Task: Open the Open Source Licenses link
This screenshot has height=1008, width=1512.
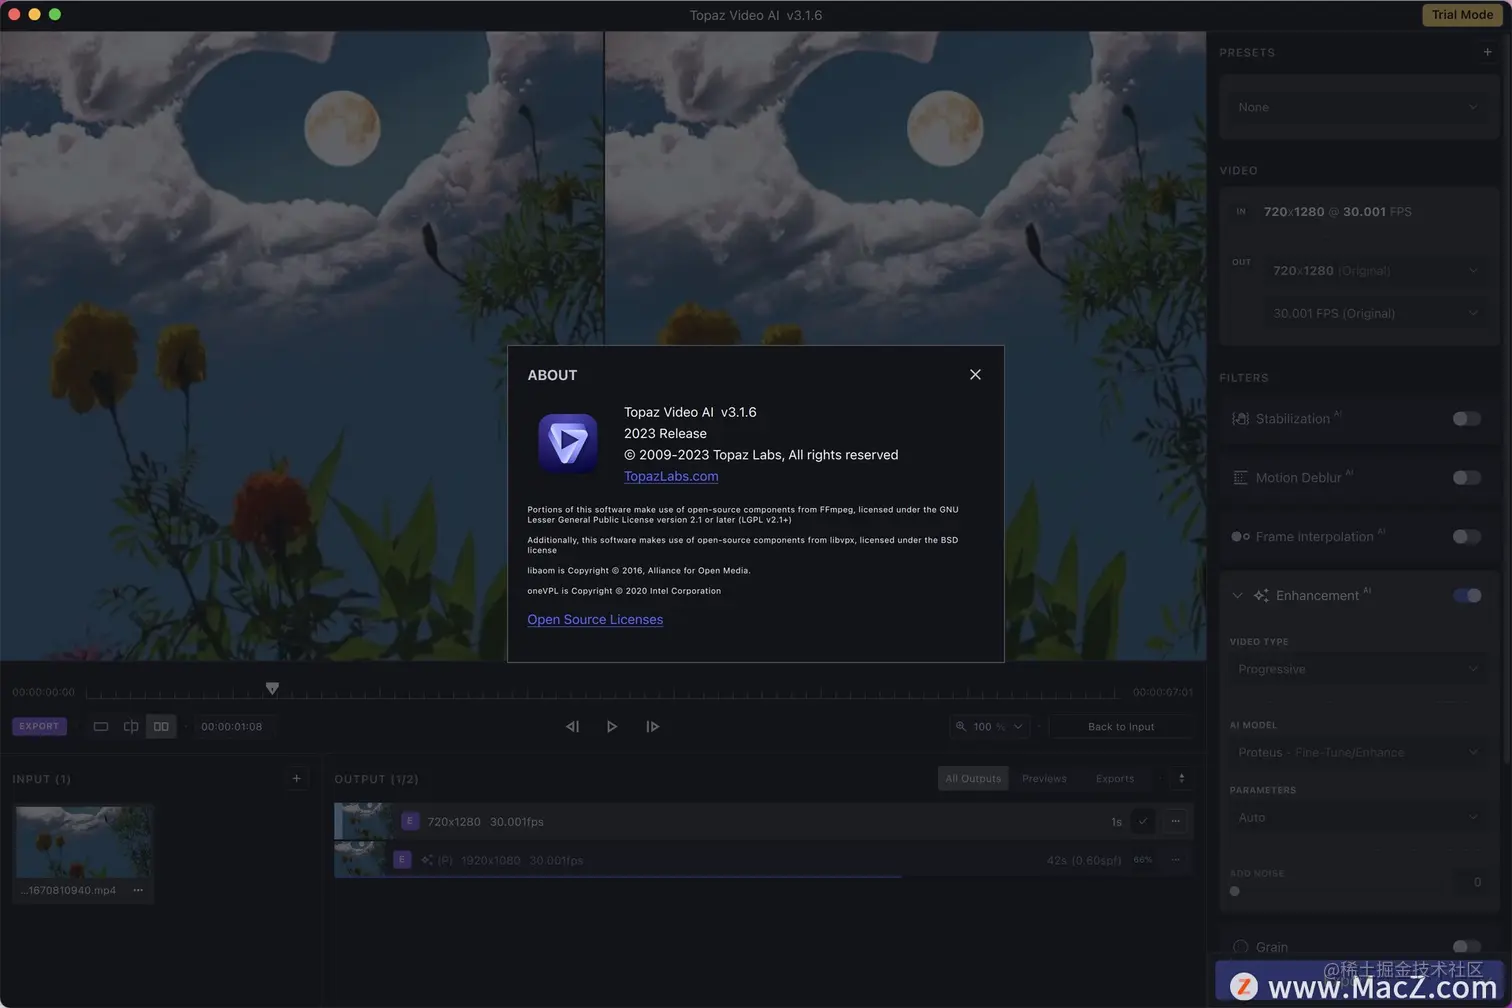Action: (595, 619)
